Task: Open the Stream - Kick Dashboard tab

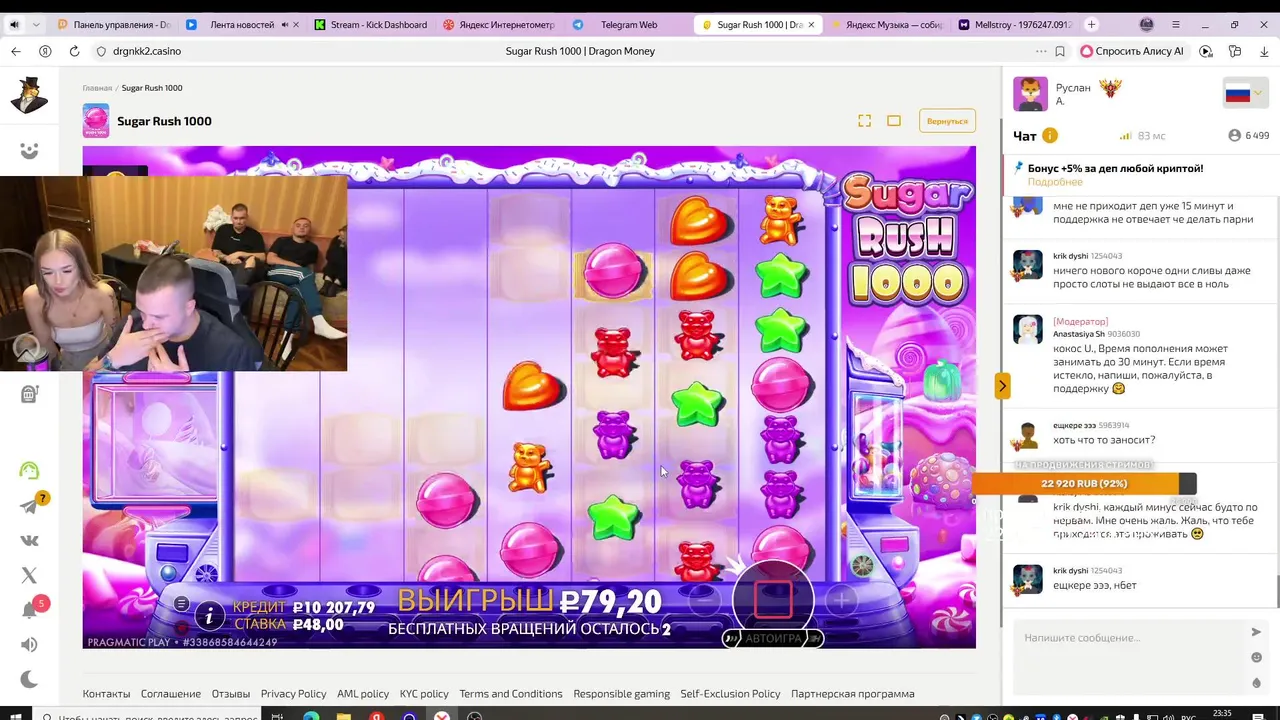Action: pyautogui.click(x=370, y=24)
